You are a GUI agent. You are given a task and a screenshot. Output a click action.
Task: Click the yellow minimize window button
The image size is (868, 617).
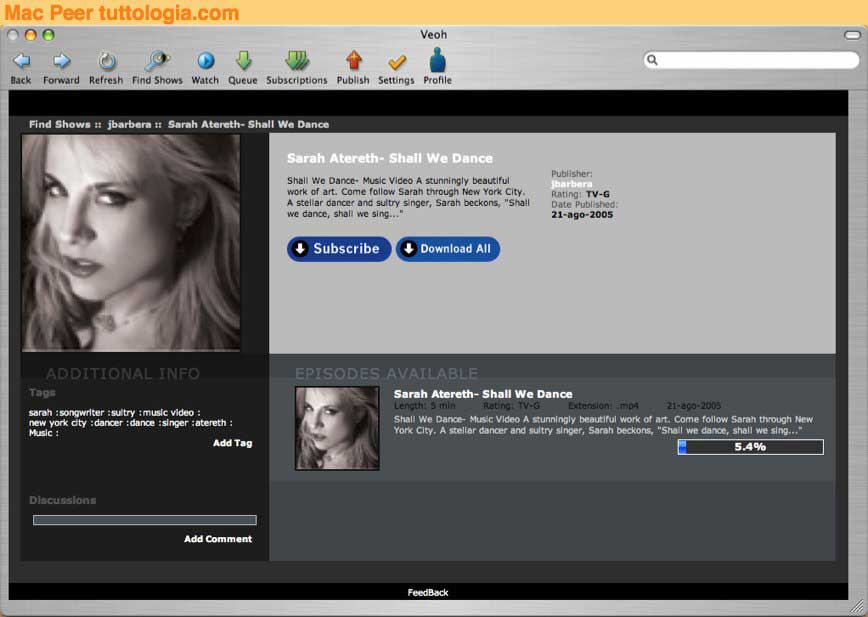click(30, 35)
